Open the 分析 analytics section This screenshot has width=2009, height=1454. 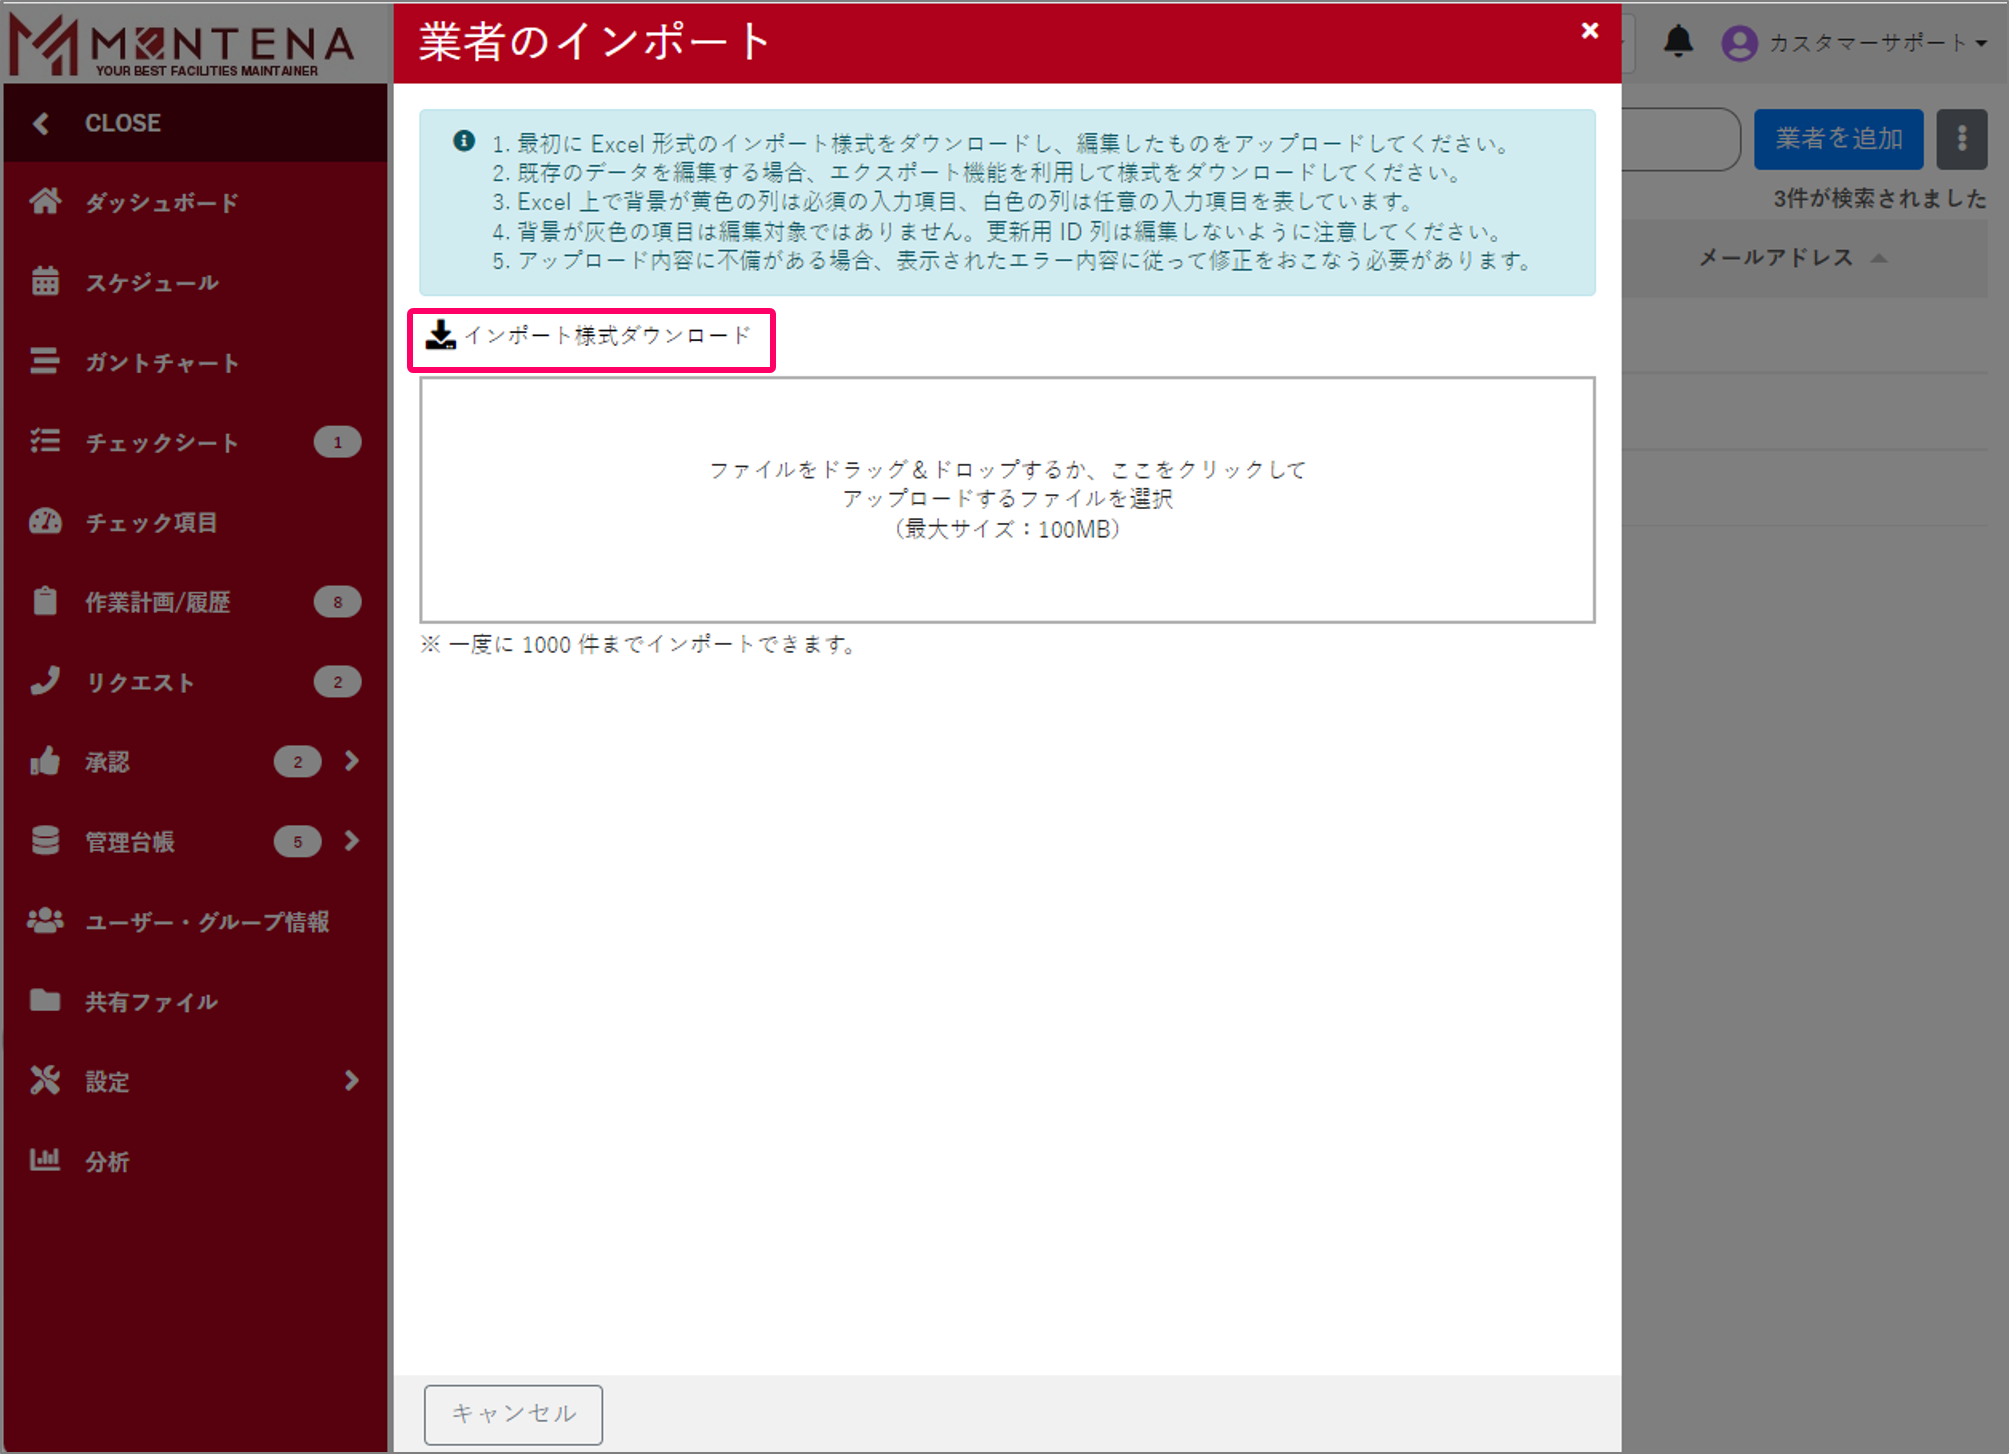108,1161
